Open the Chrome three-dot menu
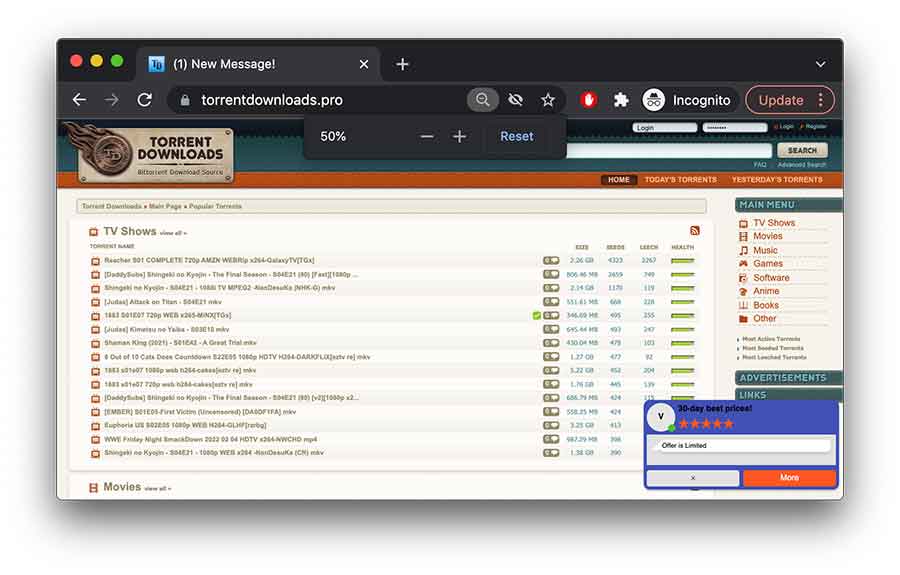This screenshot has height=575, width=900. coord(821,100)
